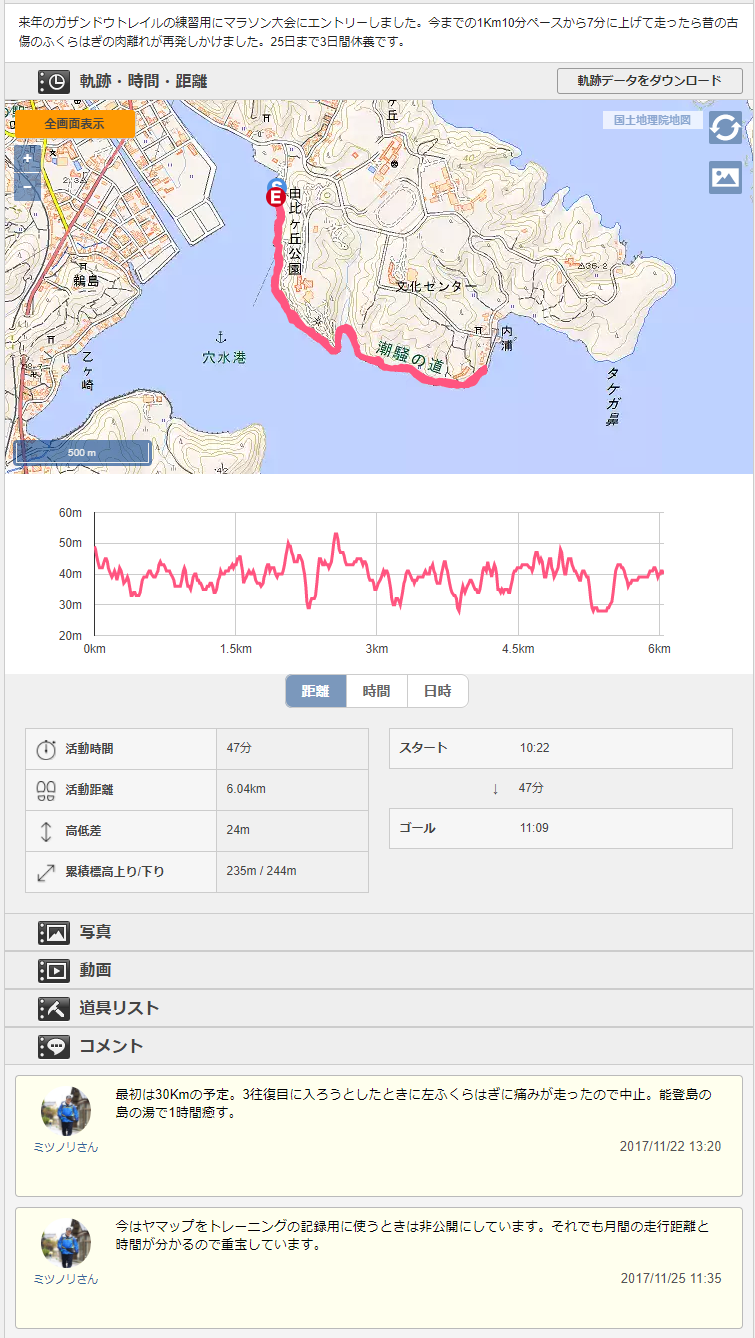The height and width of the screenshot is (1338, 755).
Task: Click the map photo display icon
Action: click(x=725, y=177)
